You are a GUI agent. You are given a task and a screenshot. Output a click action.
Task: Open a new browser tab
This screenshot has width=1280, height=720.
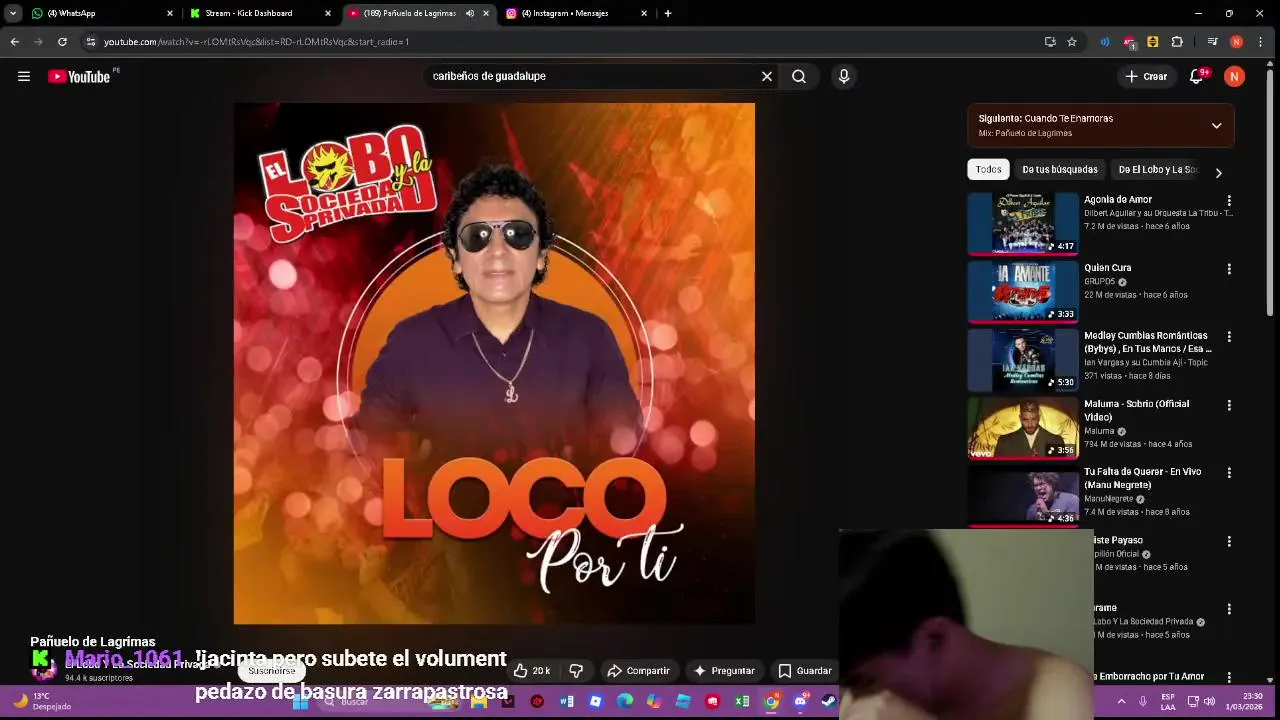pyautogui.click(x=668, y=13)
